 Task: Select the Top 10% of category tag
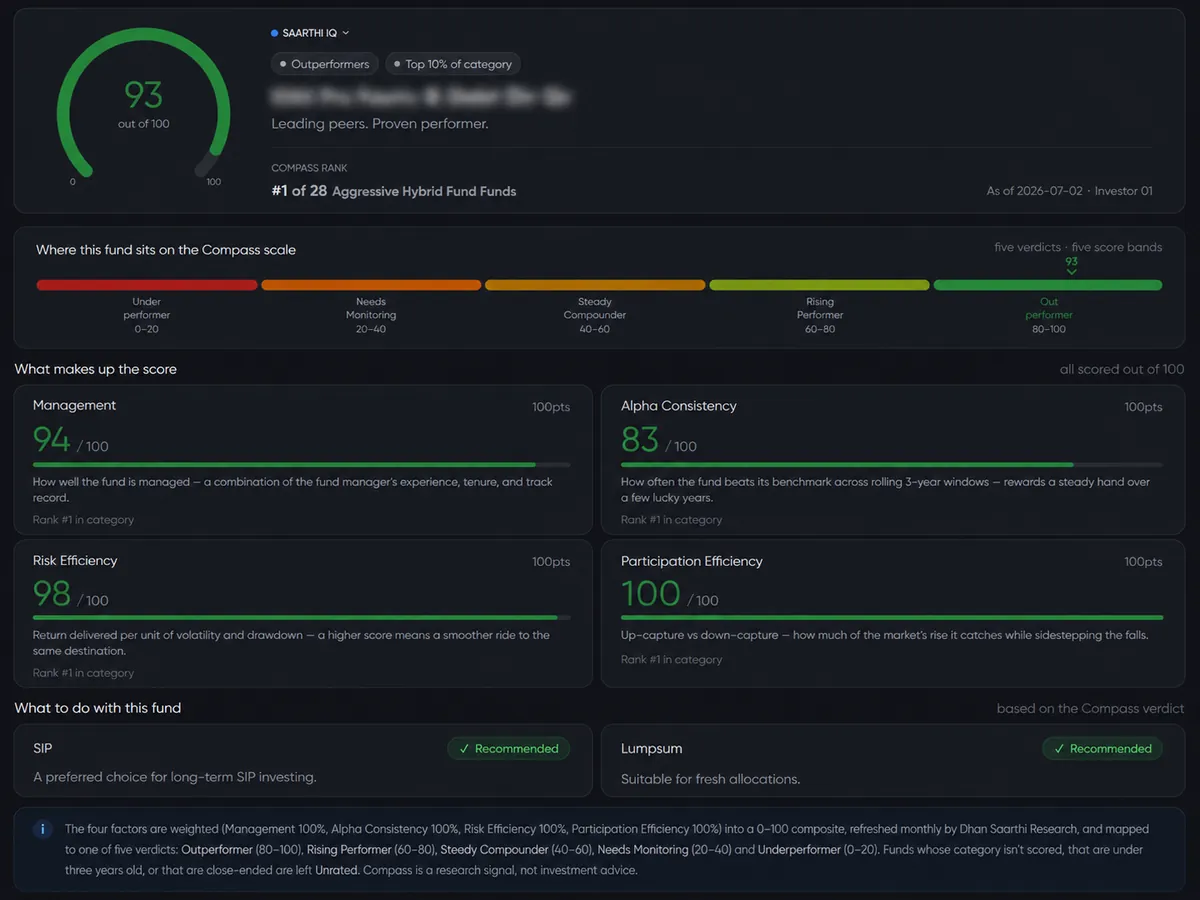coord(453,64)
